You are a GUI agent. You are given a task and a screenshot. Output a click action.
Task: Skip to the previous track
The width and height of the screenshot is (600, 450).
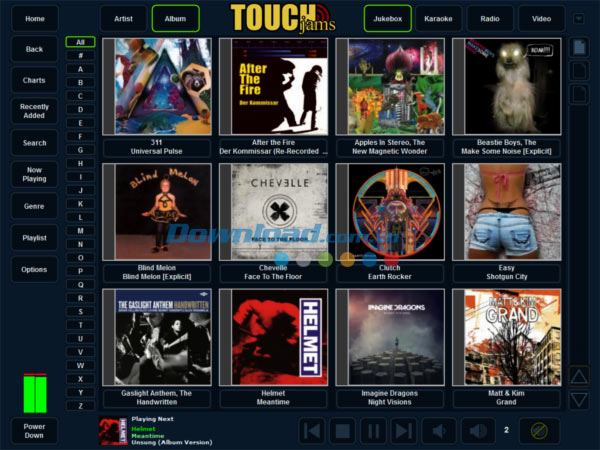313,431
